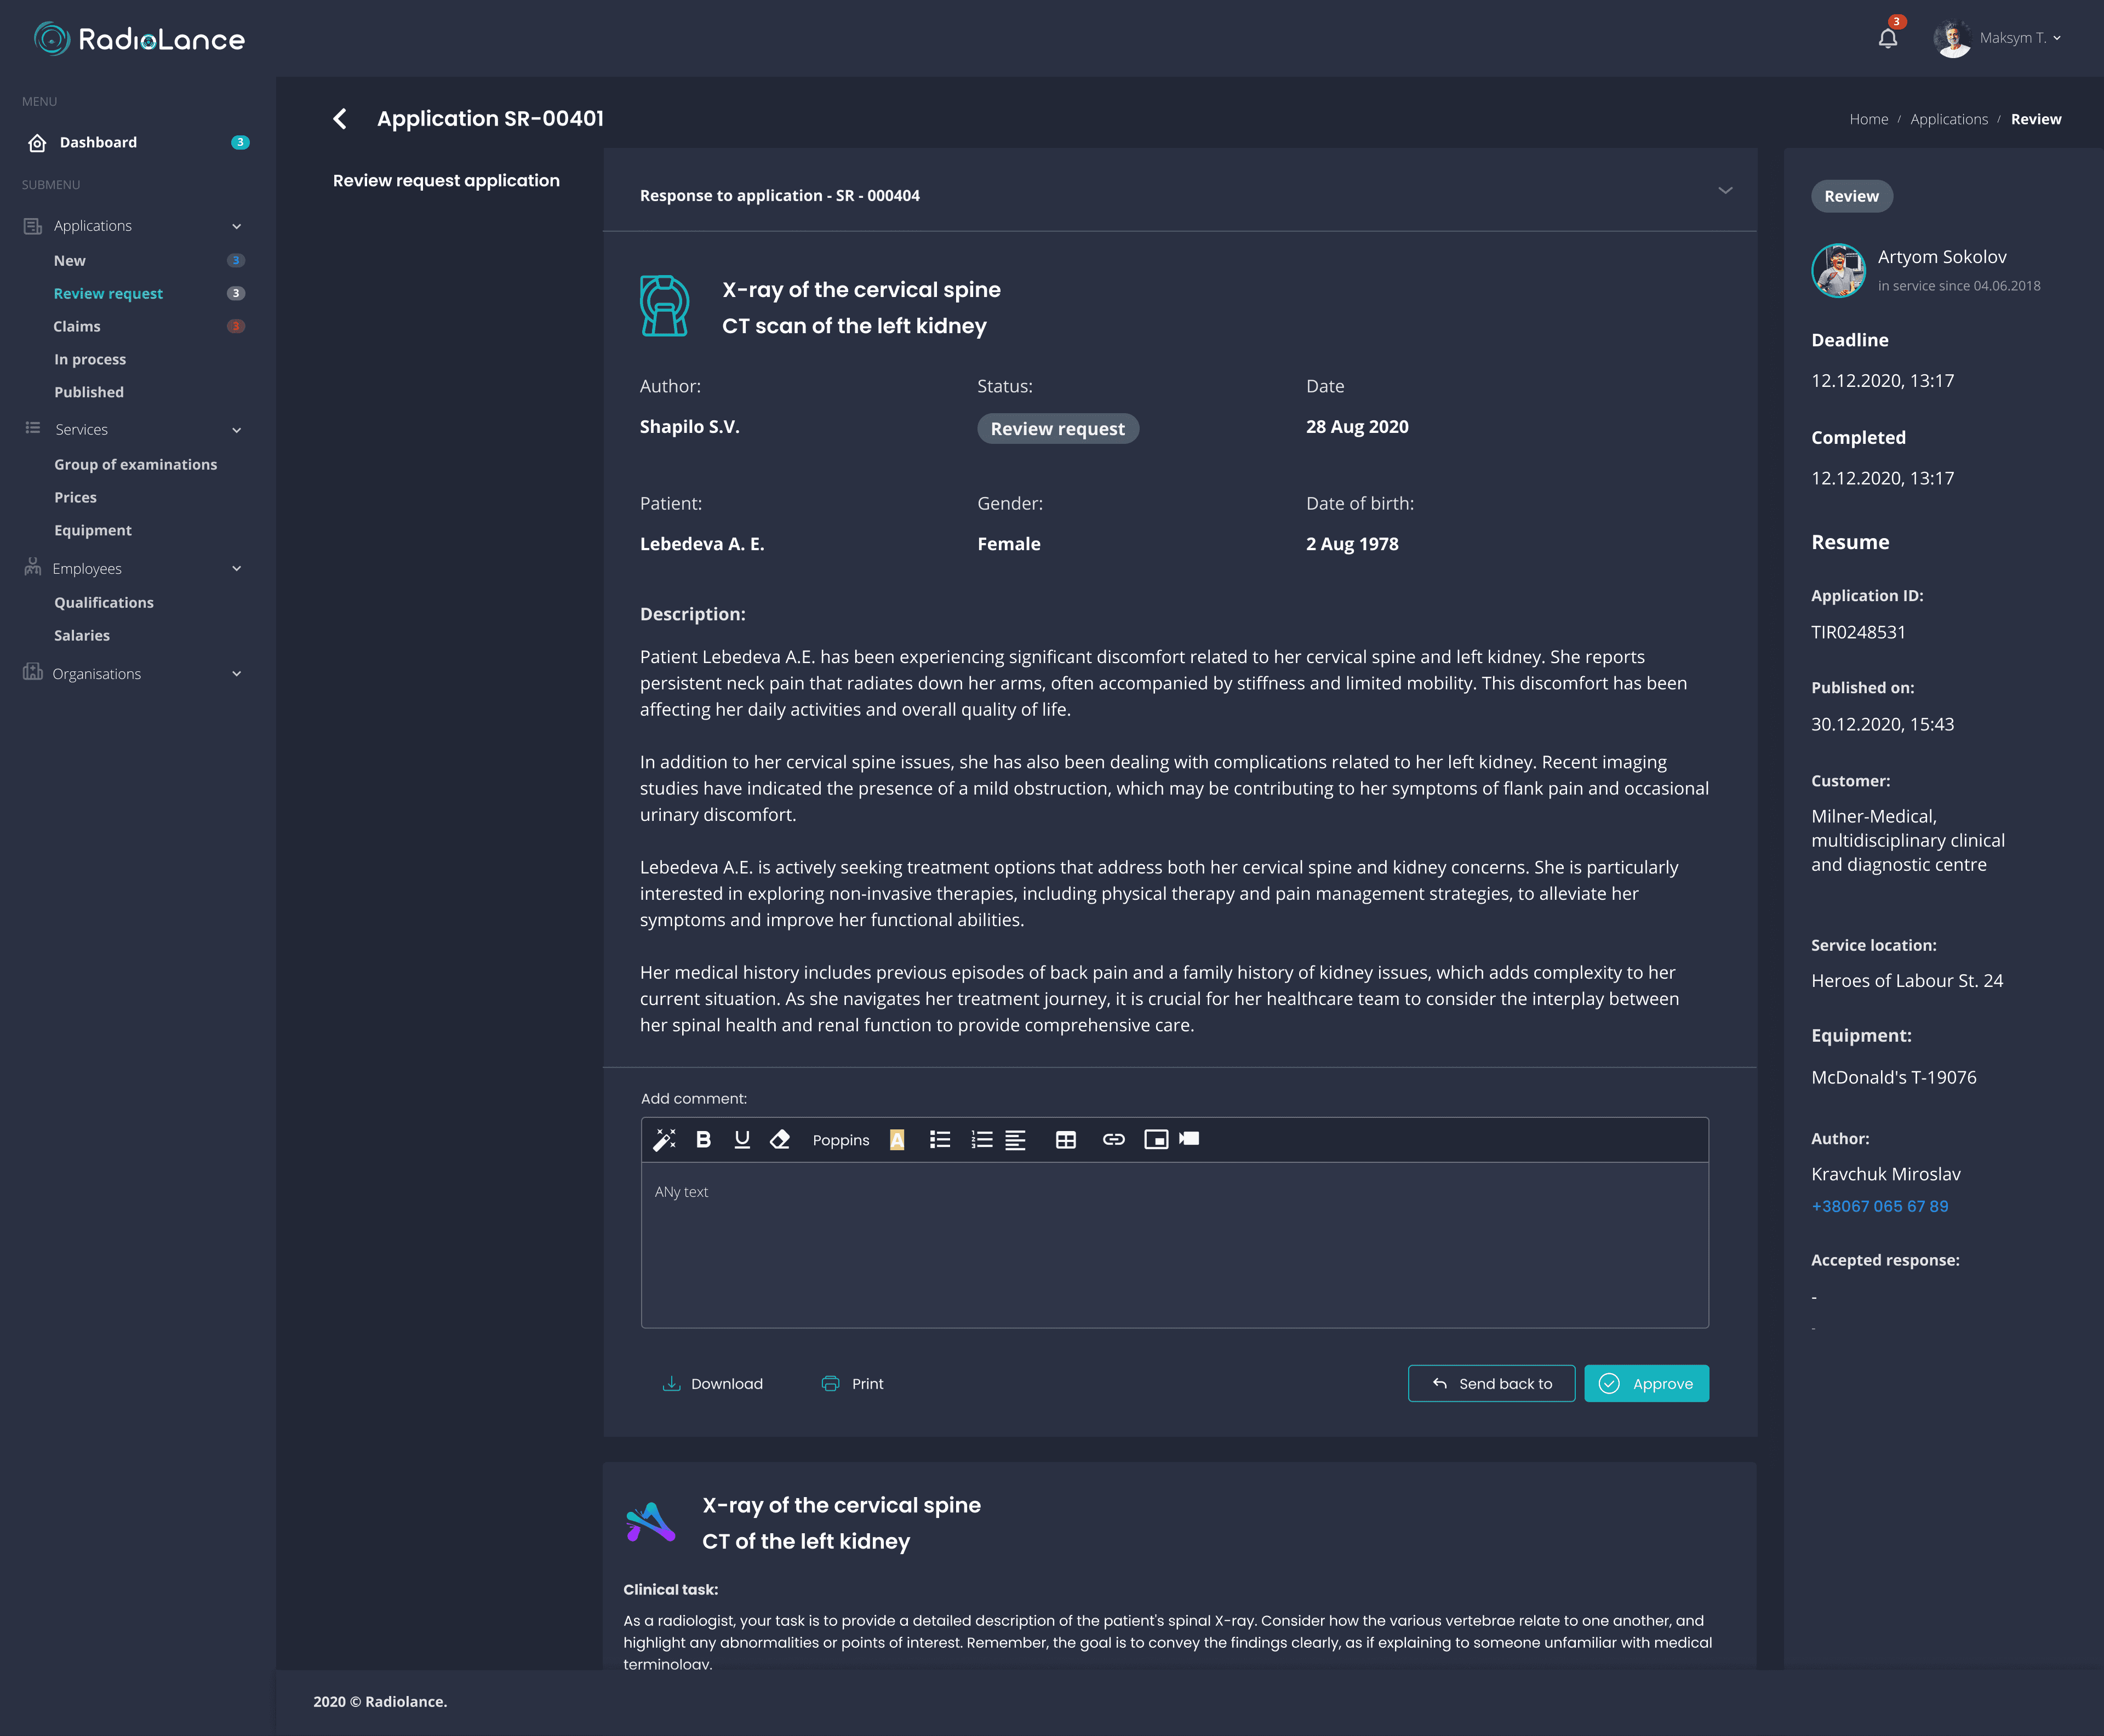The image size is (2104, 1736).
Task: Click the yellow text highlight color swatch
Action: (897, 1140)
